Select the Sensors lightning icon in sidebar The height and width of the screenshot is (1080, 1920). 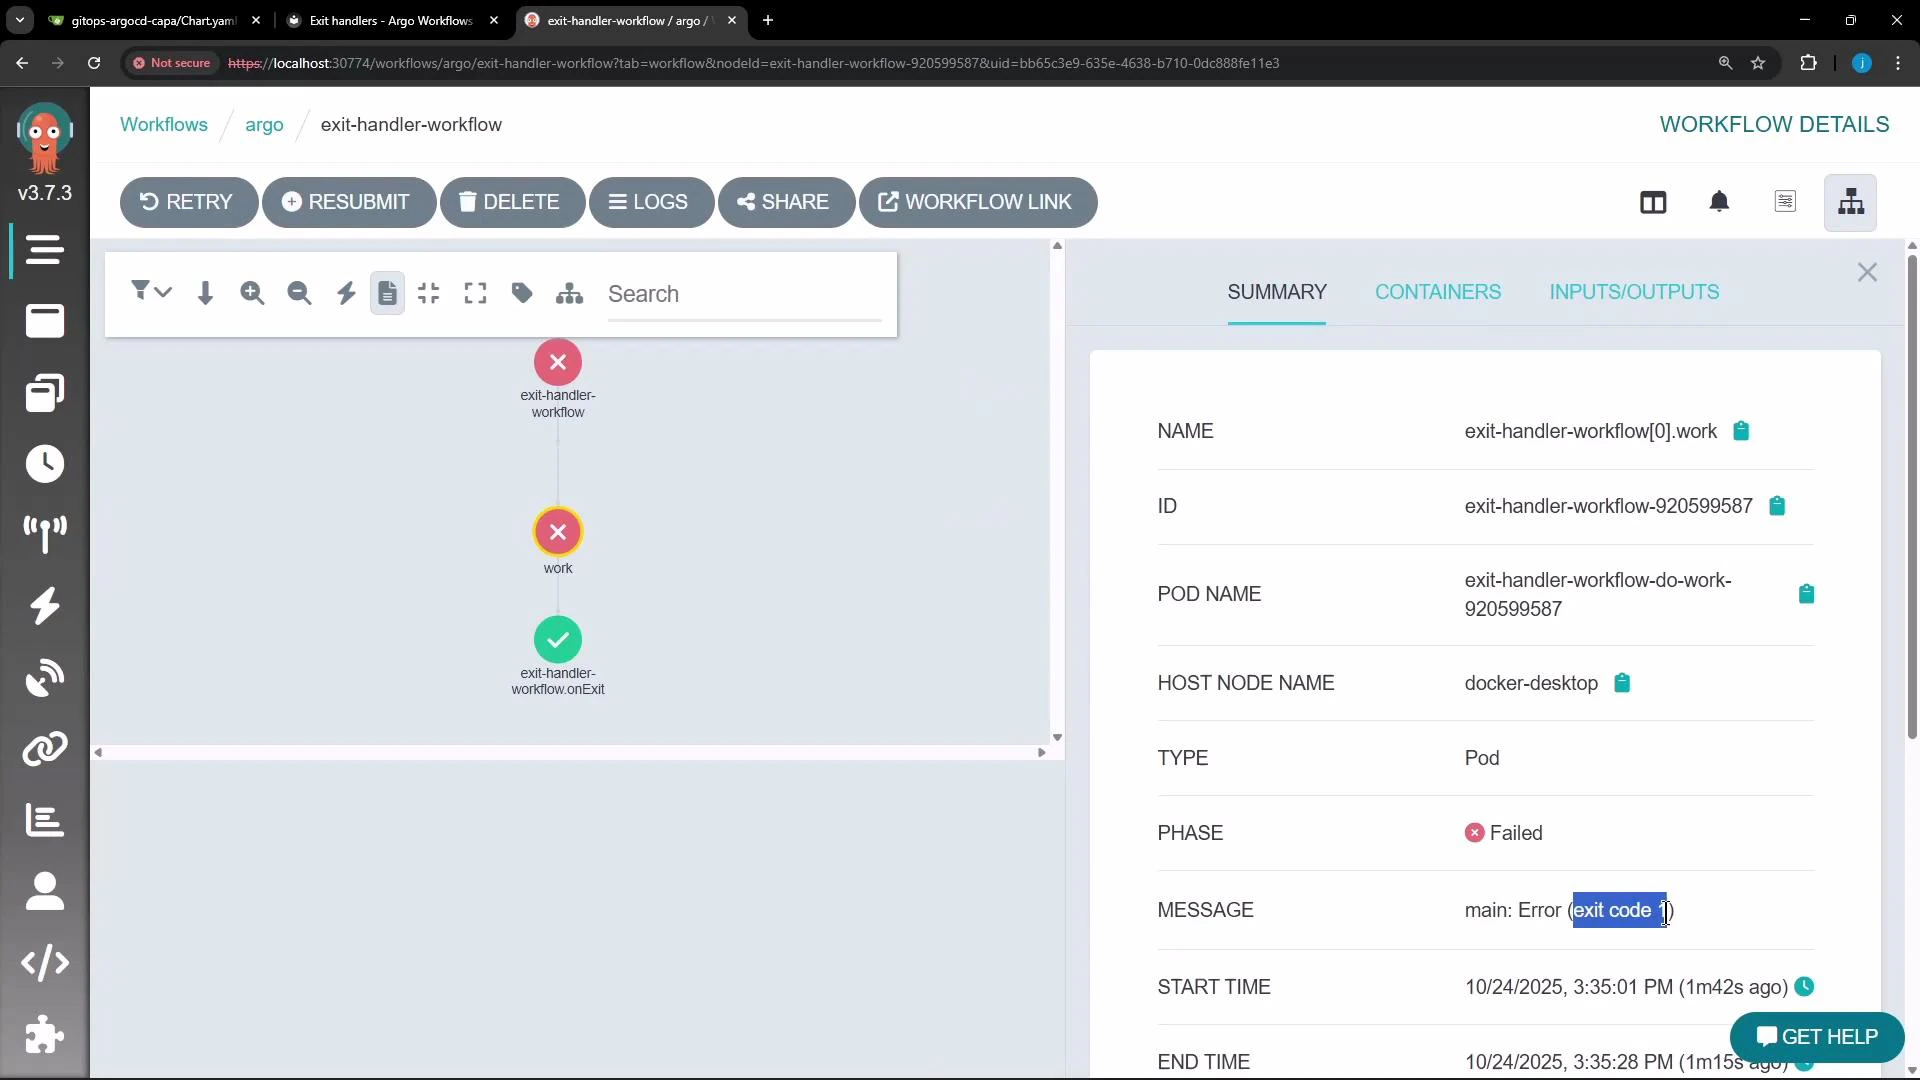[44, 607]
